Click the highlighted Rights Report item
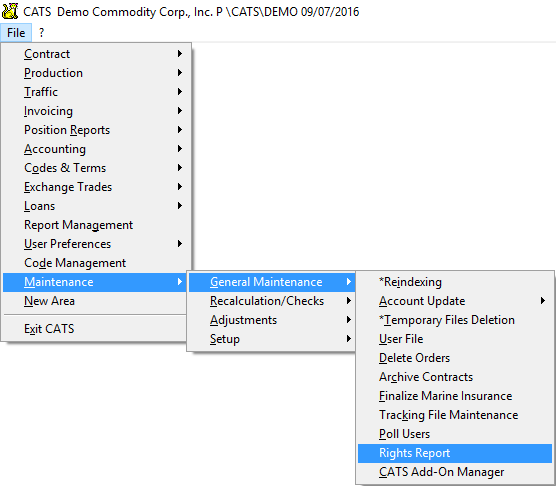 coord(455,453)
